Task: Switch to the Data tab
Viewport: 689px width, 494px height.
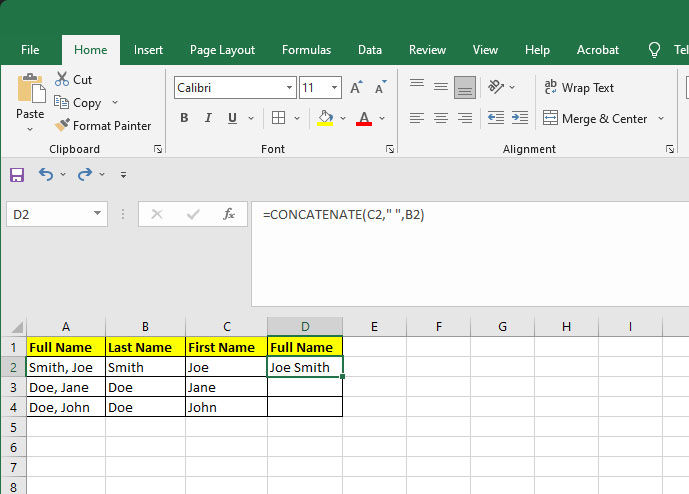Action: [370, 50]
